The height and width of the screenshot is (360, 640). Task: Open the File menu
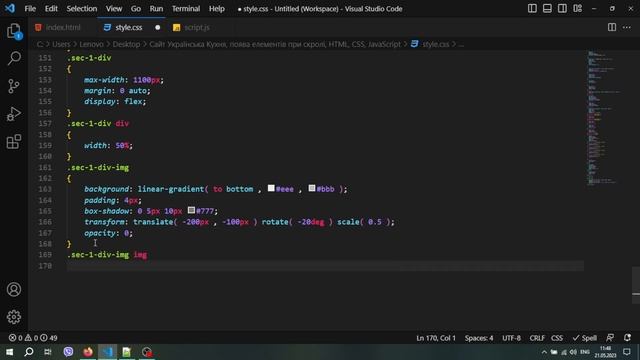coord(30,9)
